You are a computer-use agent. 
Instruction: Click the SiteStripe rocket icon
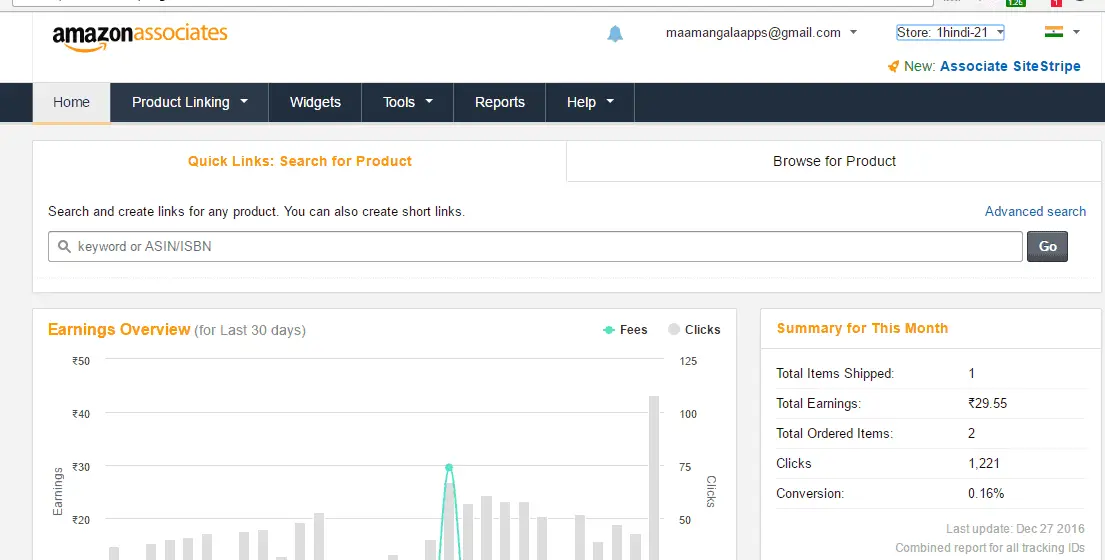click(894, 66)
